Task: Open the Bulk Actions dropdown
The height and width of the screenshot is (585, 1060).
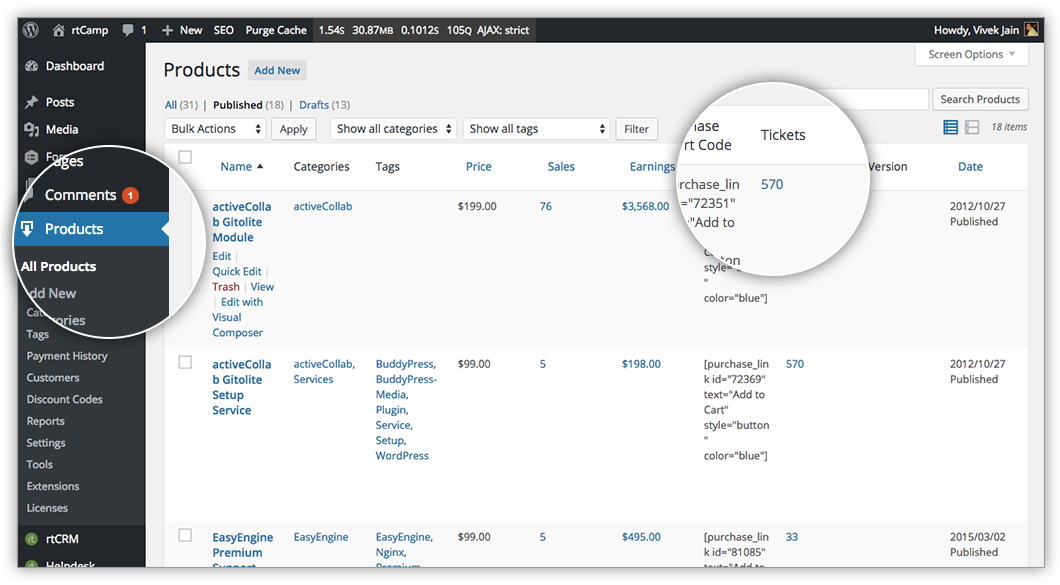Action: [215, 129]
